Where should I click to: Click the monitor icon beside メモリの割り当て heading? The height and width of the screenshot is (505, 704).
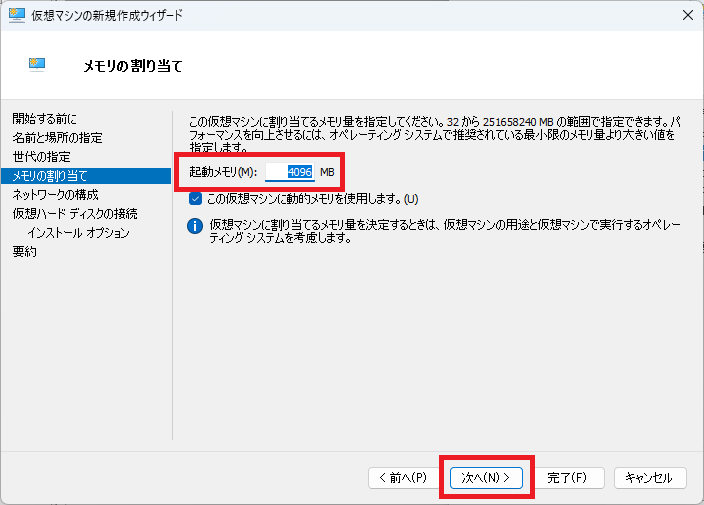[x=37, y=65]
